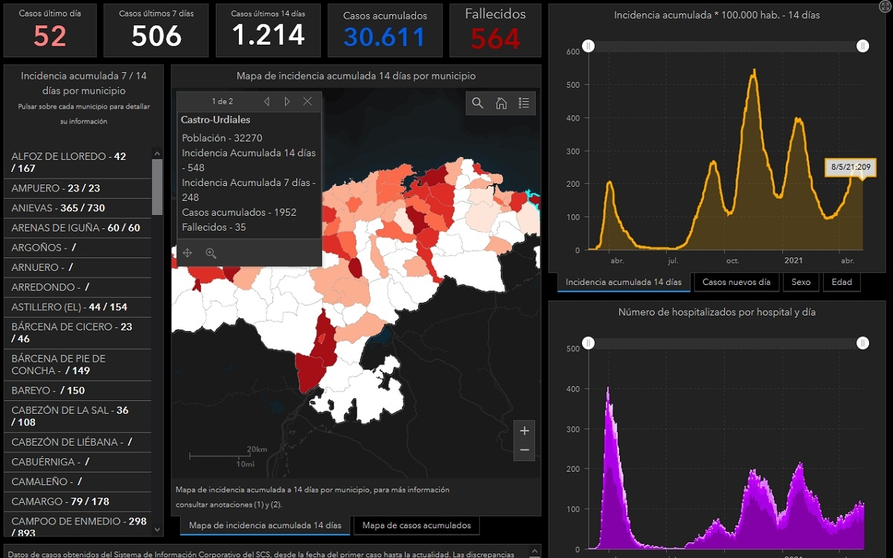Open the map search tool

pos(477,103)
